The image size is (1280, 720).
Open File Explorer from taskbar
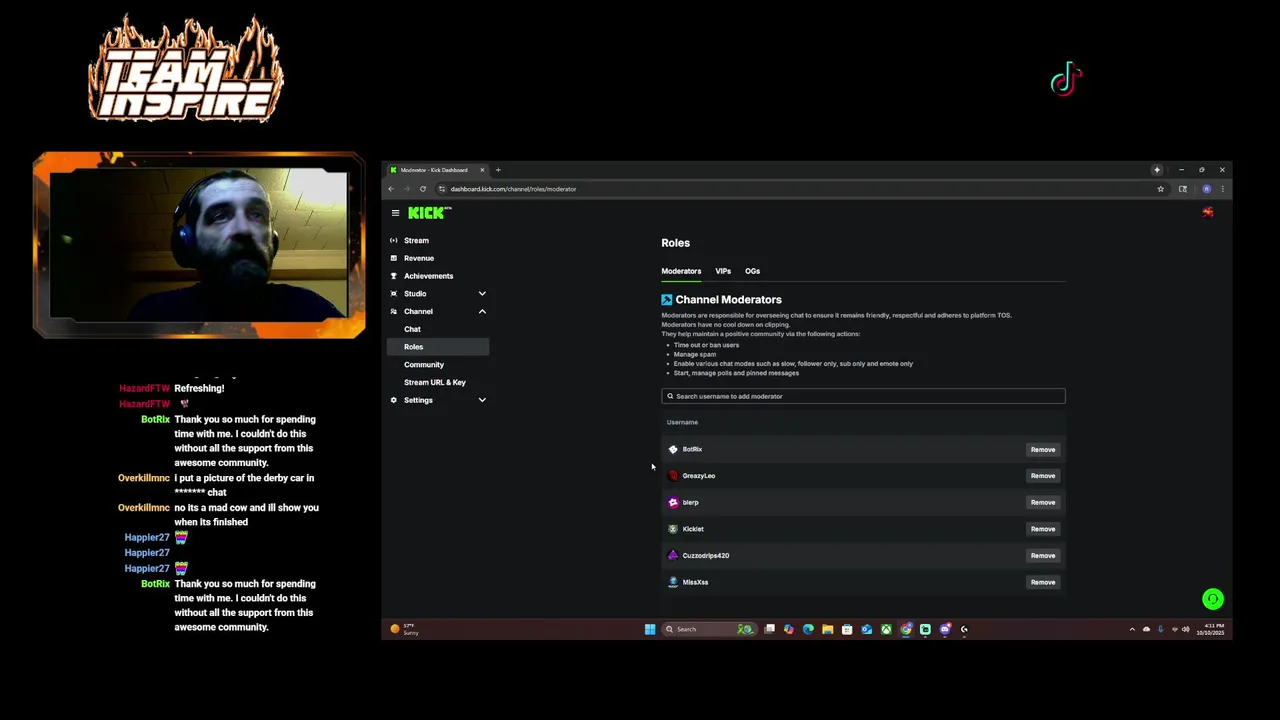pyautogui.click(x=827, y=629)
